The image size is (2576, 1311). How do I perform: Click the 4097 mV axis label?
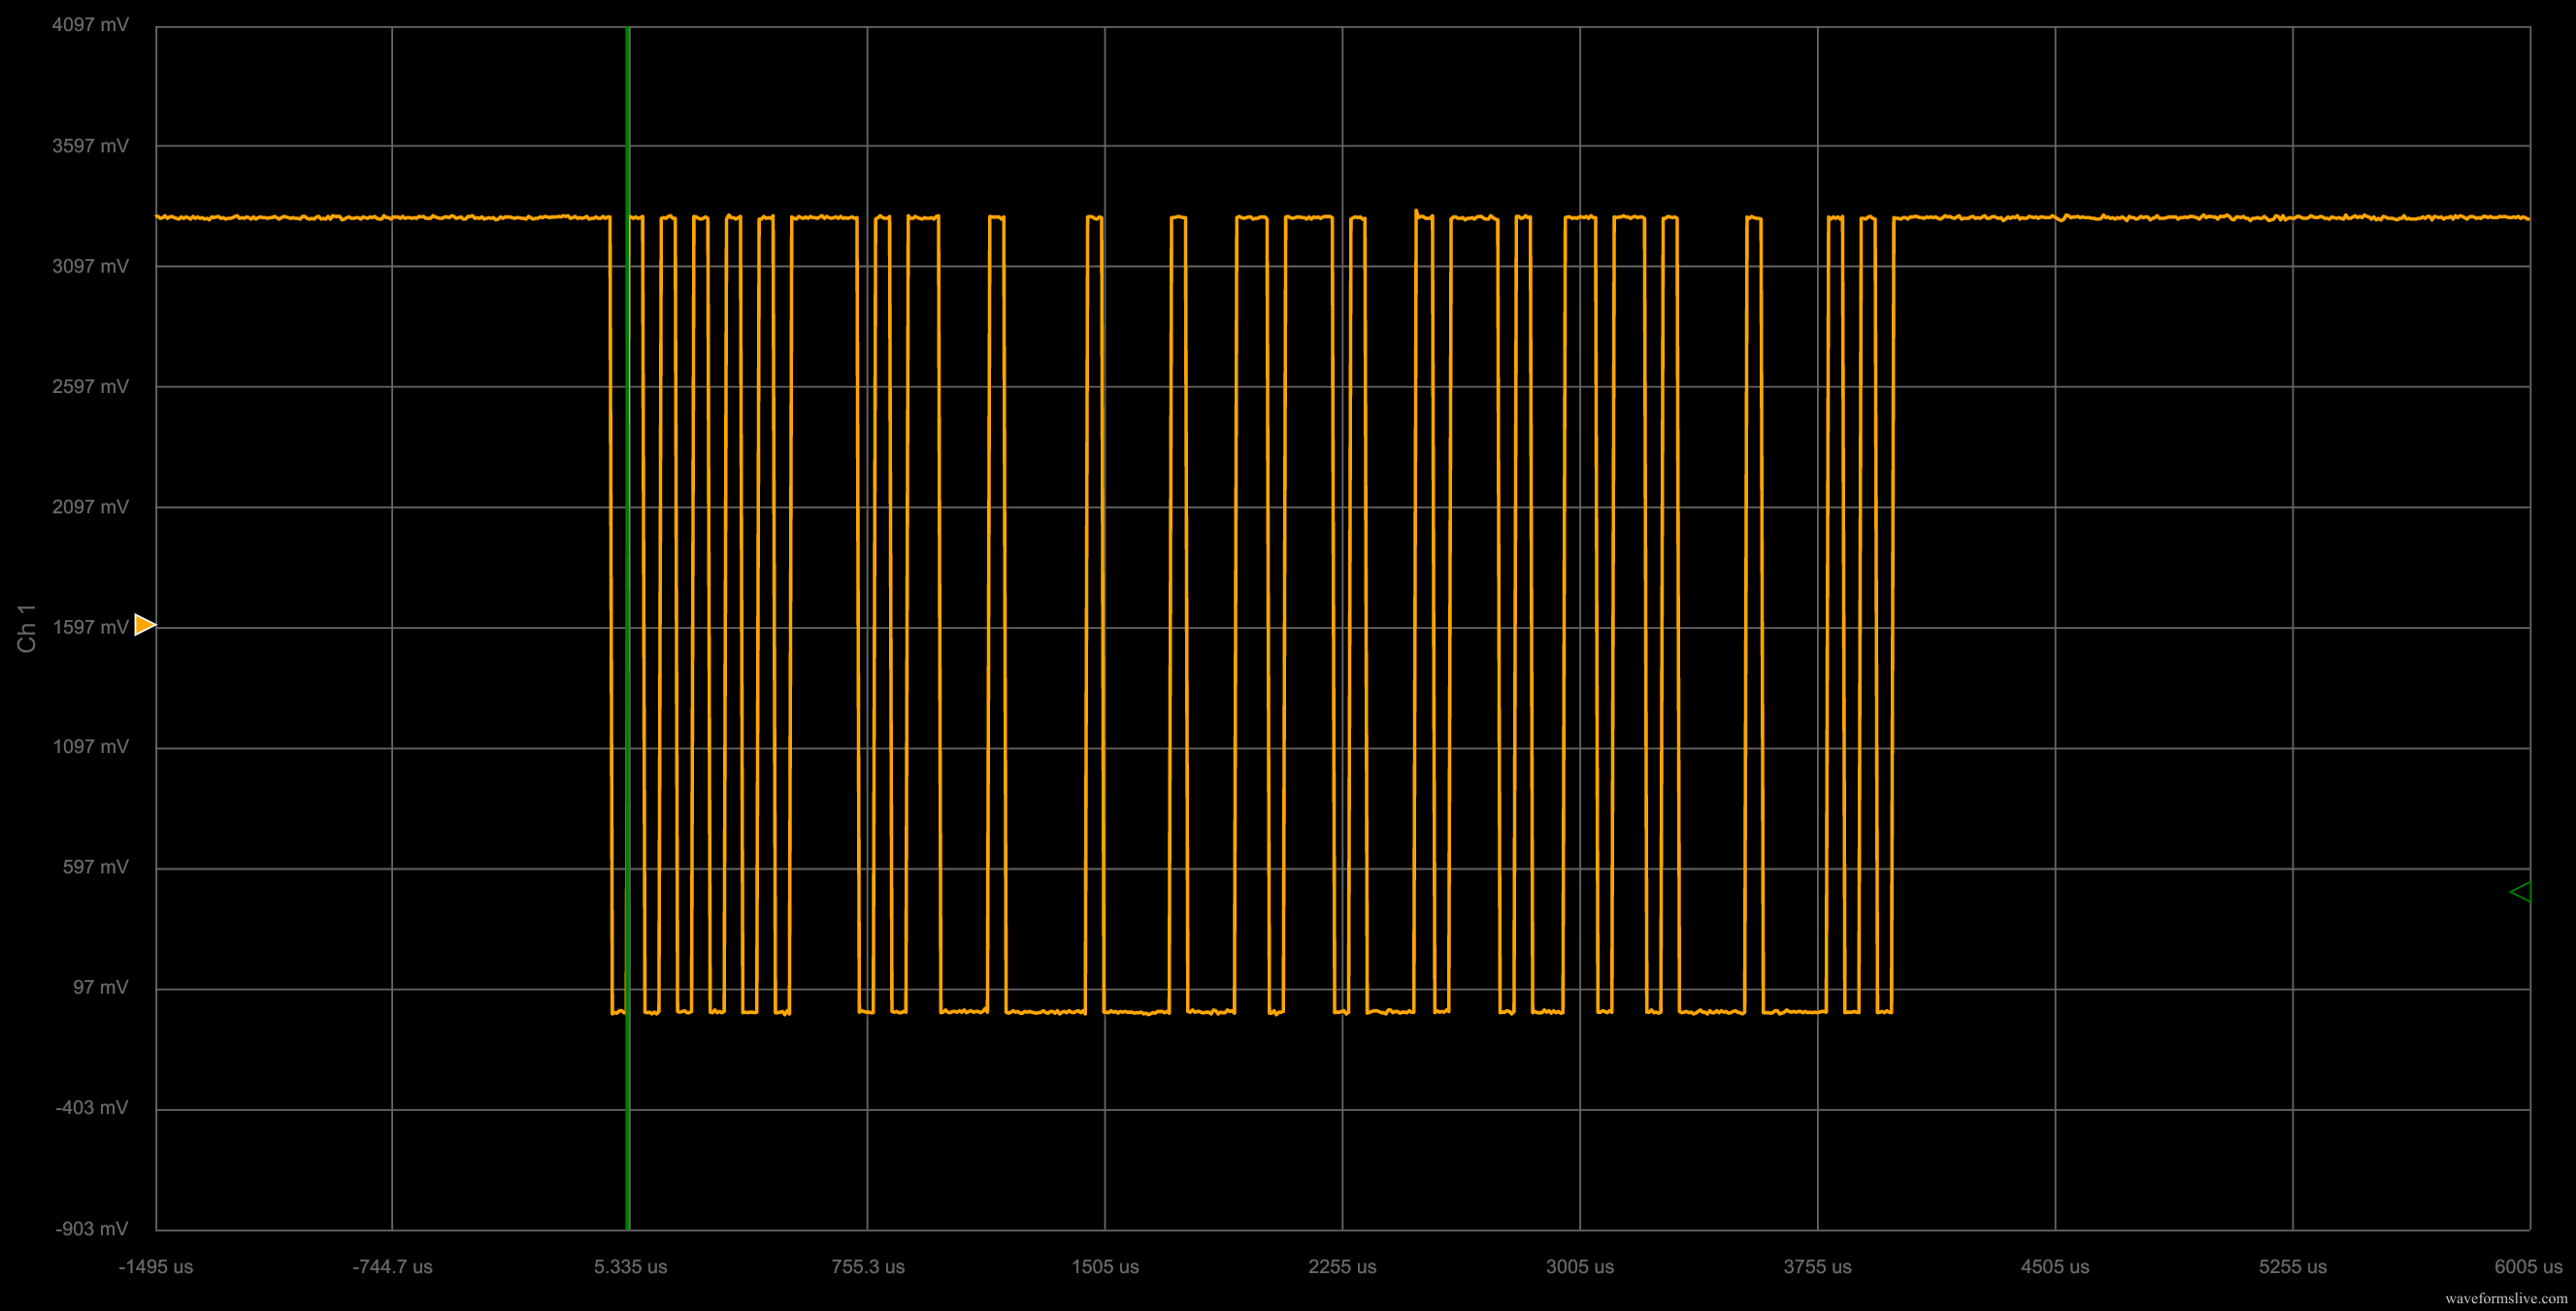point(90,25)
